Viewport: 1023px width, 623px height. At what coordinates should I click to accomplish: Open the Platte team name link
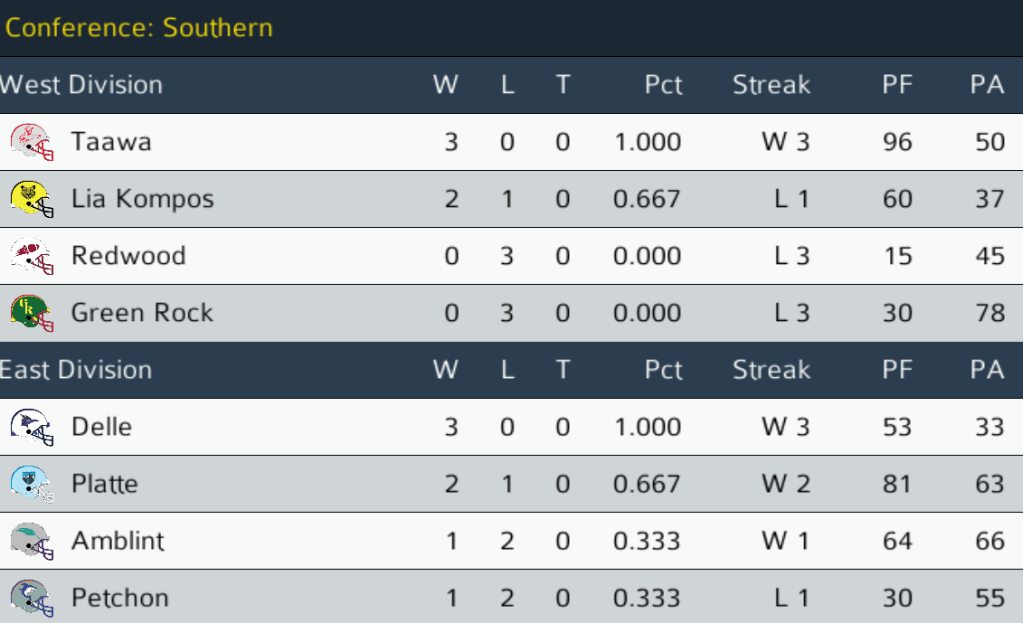[104, 485]
